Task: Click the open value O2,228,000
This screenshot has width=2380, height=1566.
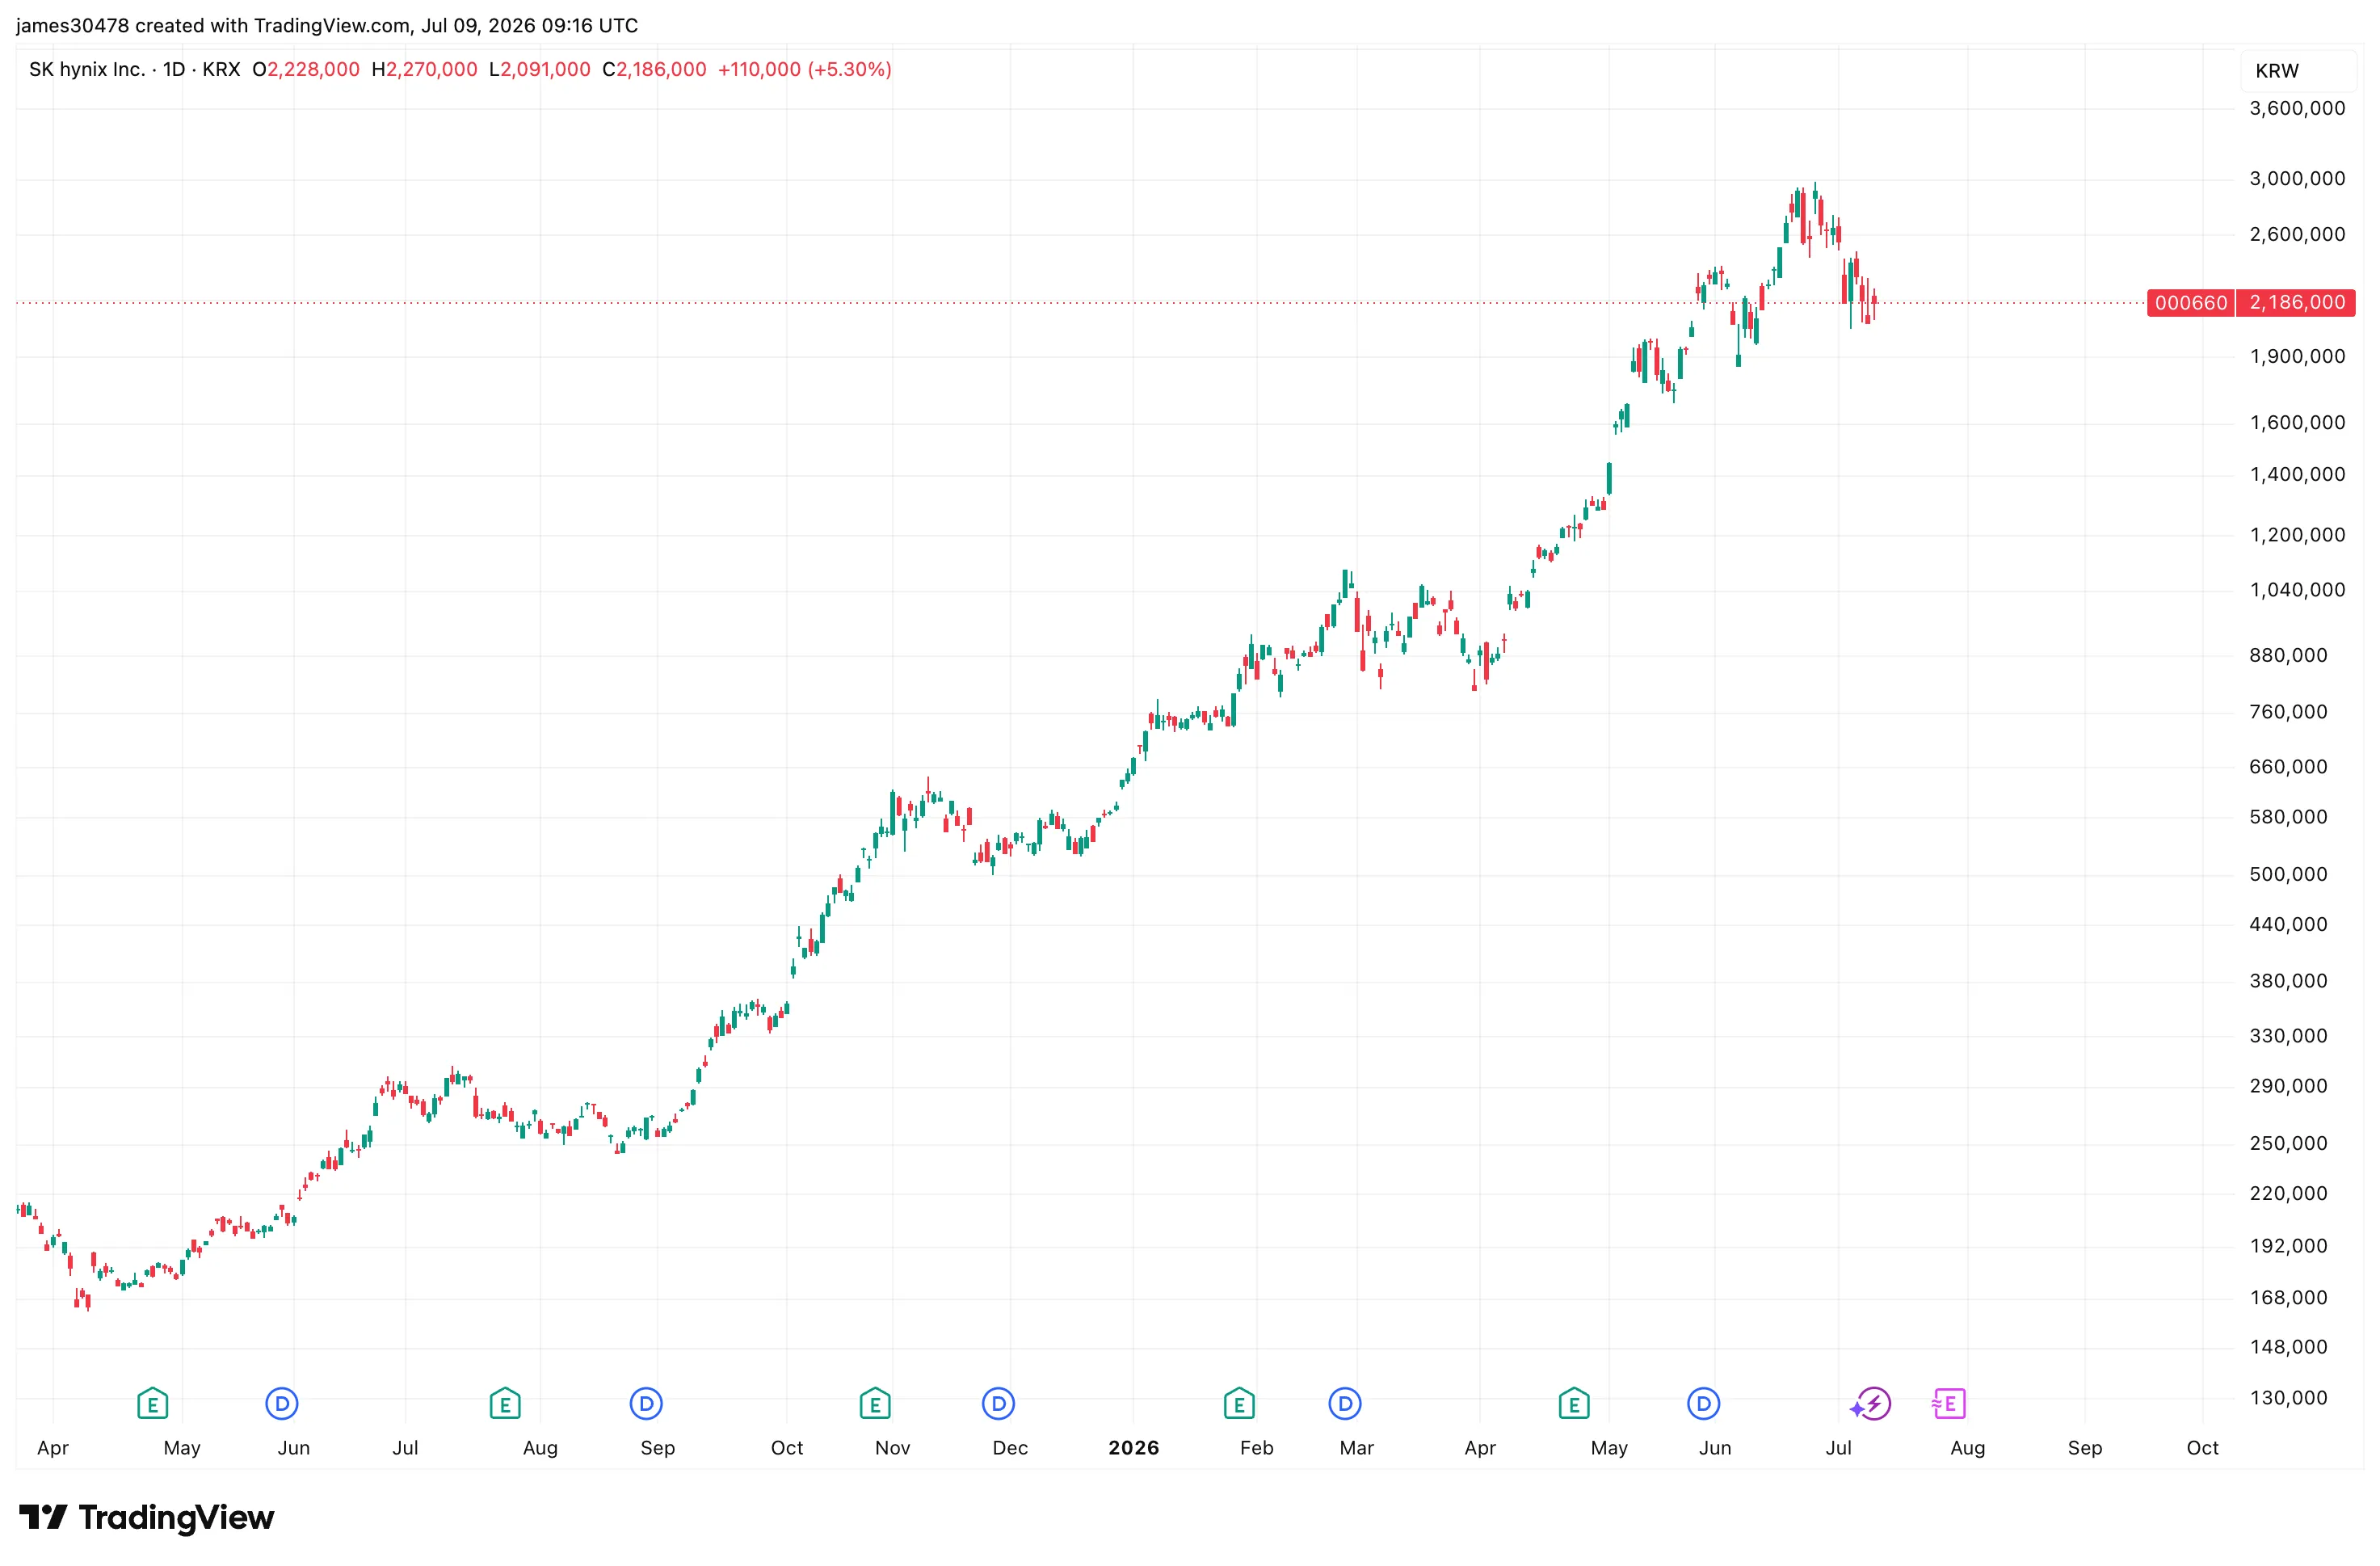Action: 306,69
